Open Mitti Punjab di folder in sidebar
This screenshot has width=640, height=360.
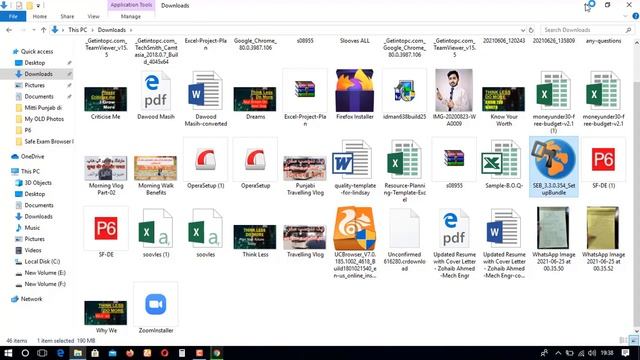pos(43,108)
